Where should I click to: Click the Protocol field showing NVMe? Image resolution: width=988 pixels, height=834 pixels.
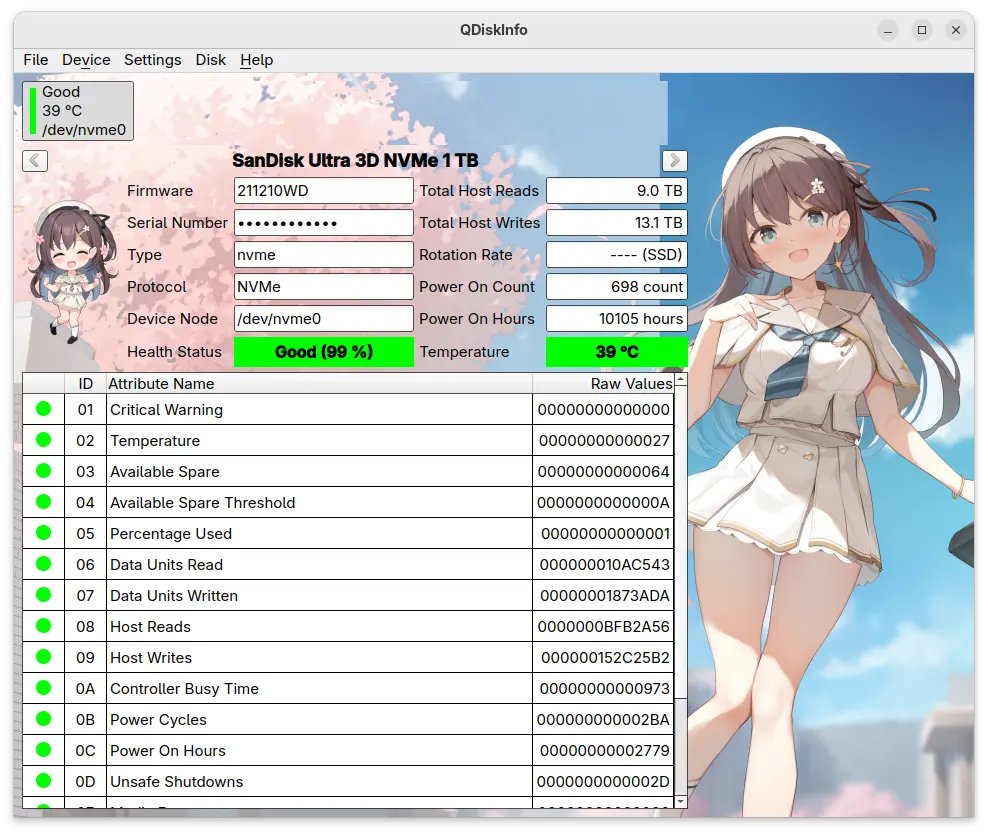tap(323, 287)
